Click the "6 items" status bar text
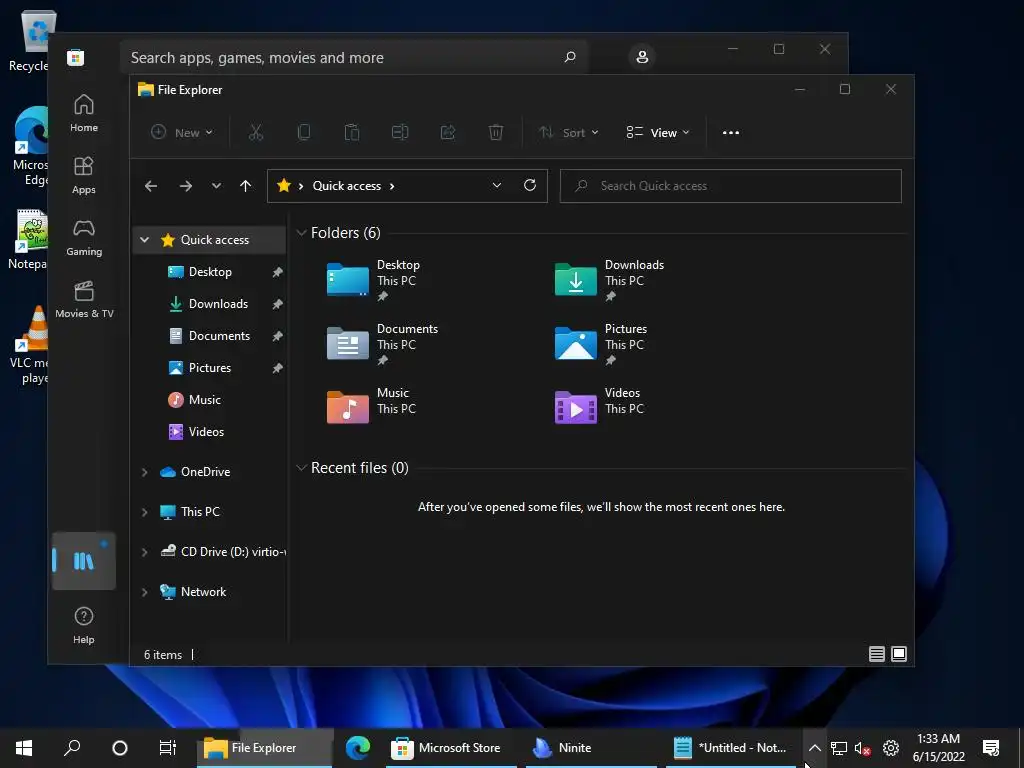This screenshot has height=768, width=1024. click(x=163, y=654)
